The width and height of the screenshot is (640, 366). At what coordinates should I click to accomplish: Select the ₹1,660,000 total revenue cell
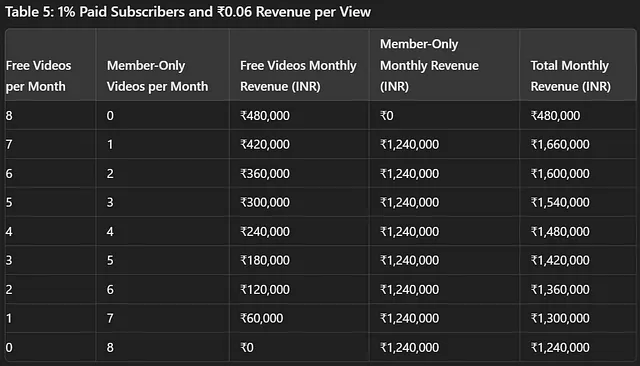(560, 144)
